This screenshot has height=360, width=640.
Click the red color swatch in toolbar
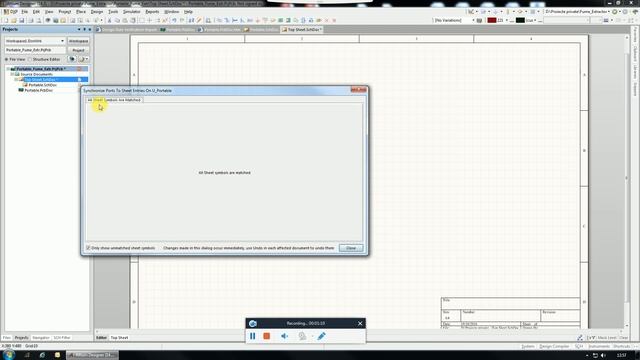click(x=491, y=20)
